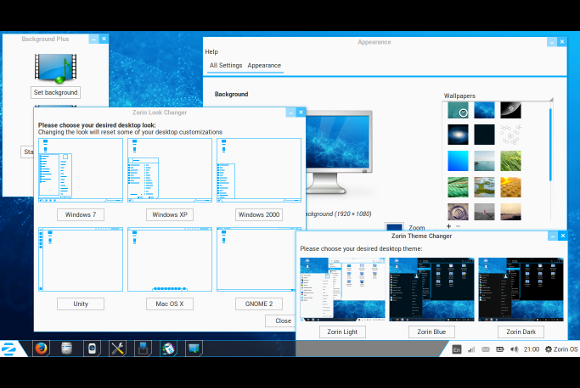
Task: Click the Zorin Blue theme preview image
Action: coord(432,289)
